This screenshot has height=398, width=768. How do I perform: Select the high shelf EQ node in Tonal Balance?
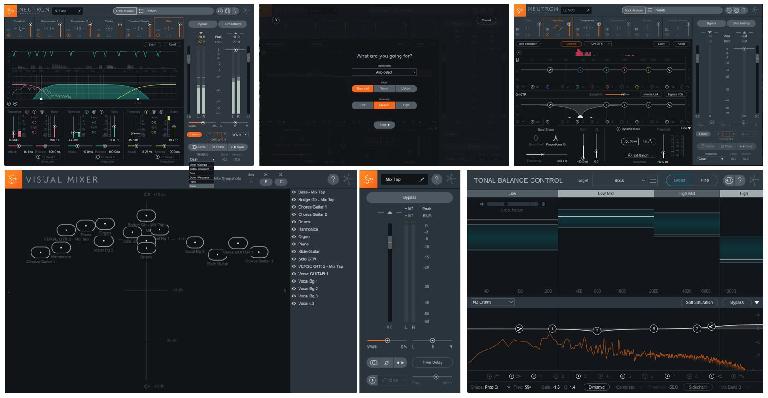(x=712, y=326)
